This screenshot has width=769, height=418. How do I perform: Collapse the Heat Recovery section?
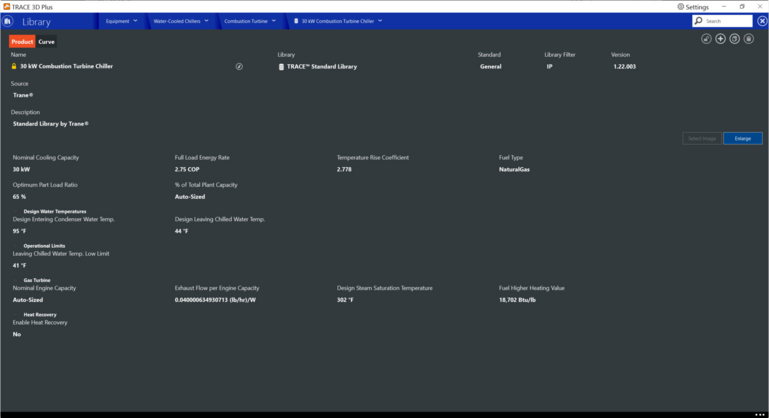click(17, 314)
